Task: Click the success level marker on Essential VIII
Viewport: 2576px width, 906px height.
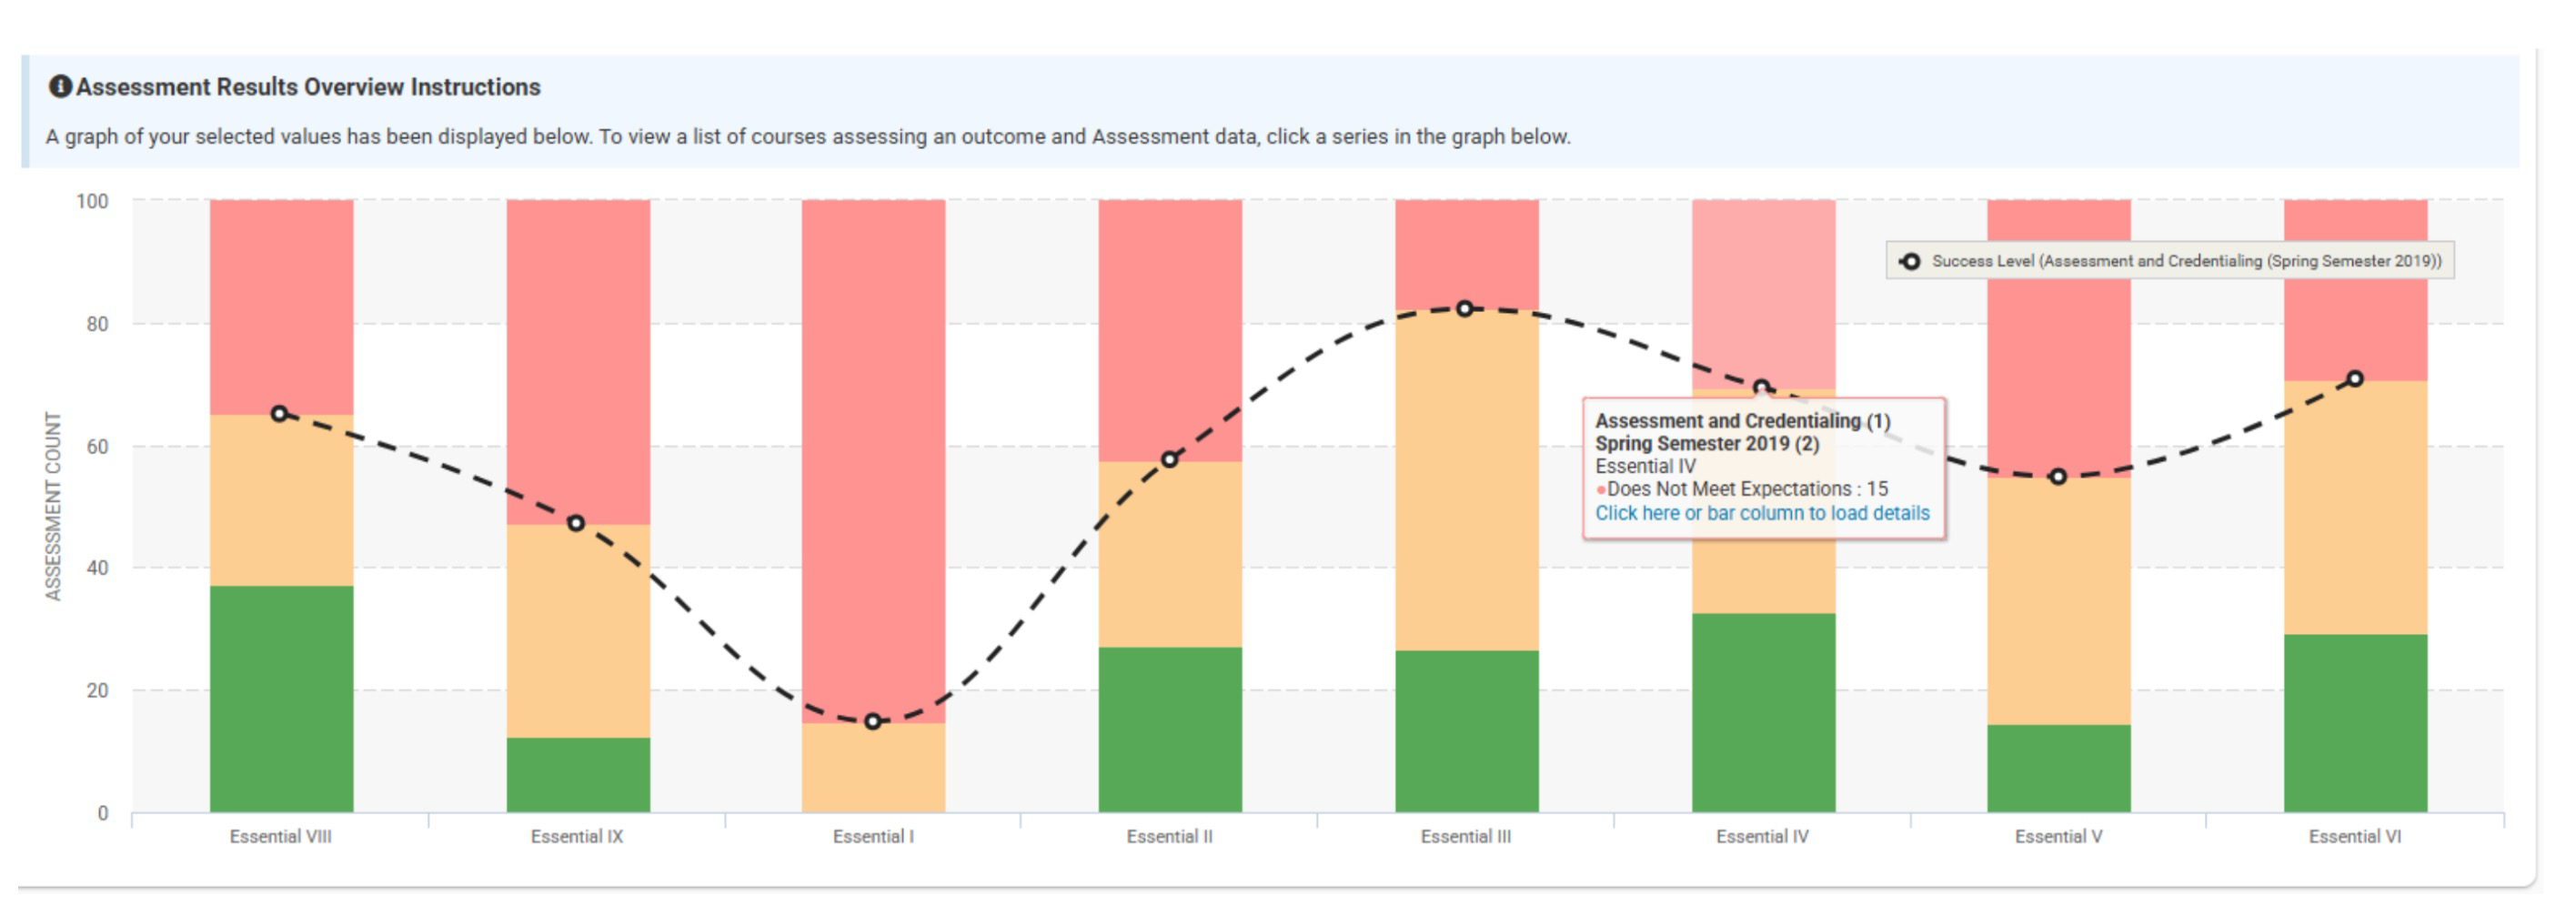Action: pyautogui.click(x=280, y=414)
